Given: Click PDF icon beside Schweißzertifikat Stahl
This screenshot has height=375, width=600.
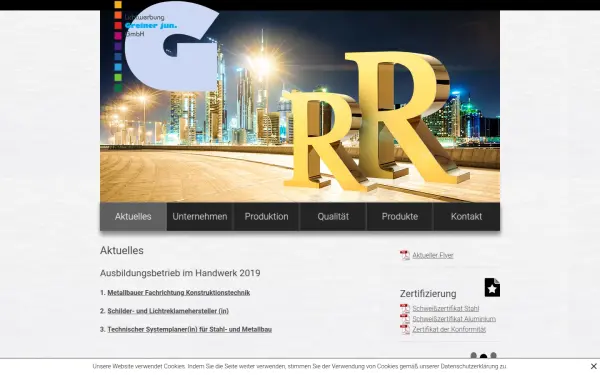Looking at the screenshot, I should 405,308.
